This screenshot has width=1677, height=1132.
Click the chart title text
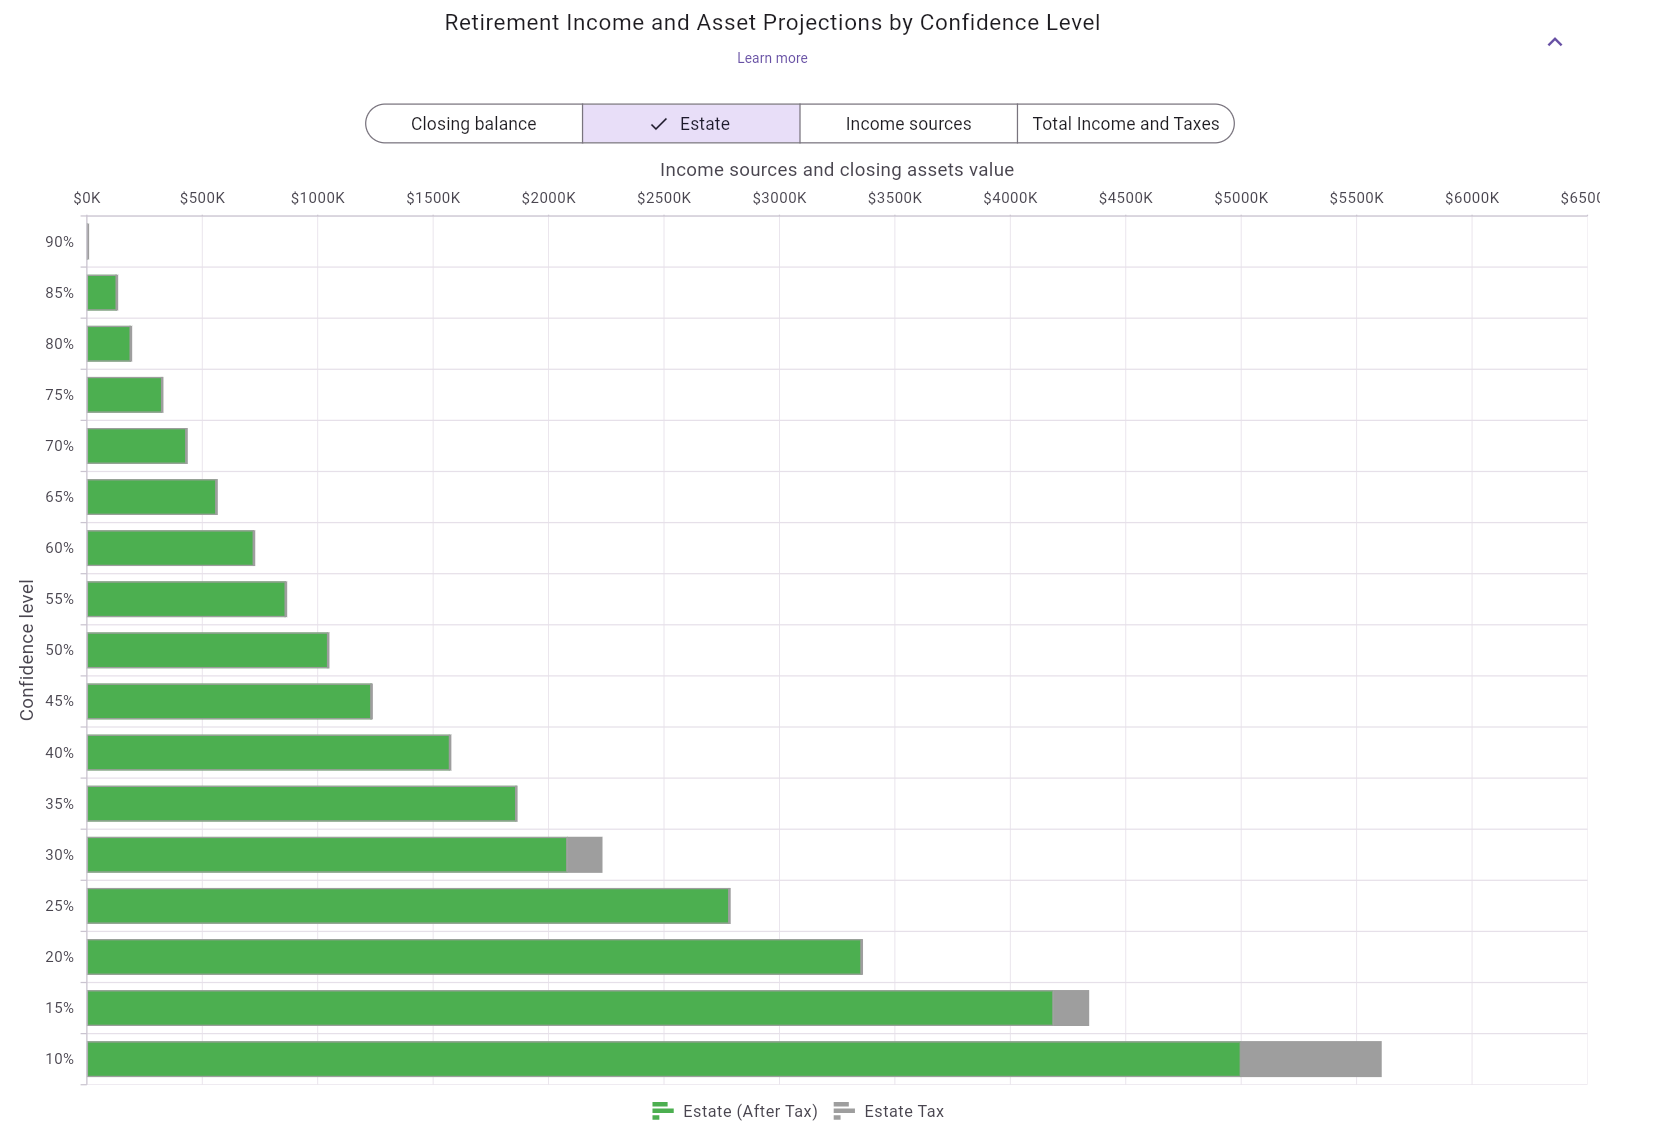coord(771,22)
